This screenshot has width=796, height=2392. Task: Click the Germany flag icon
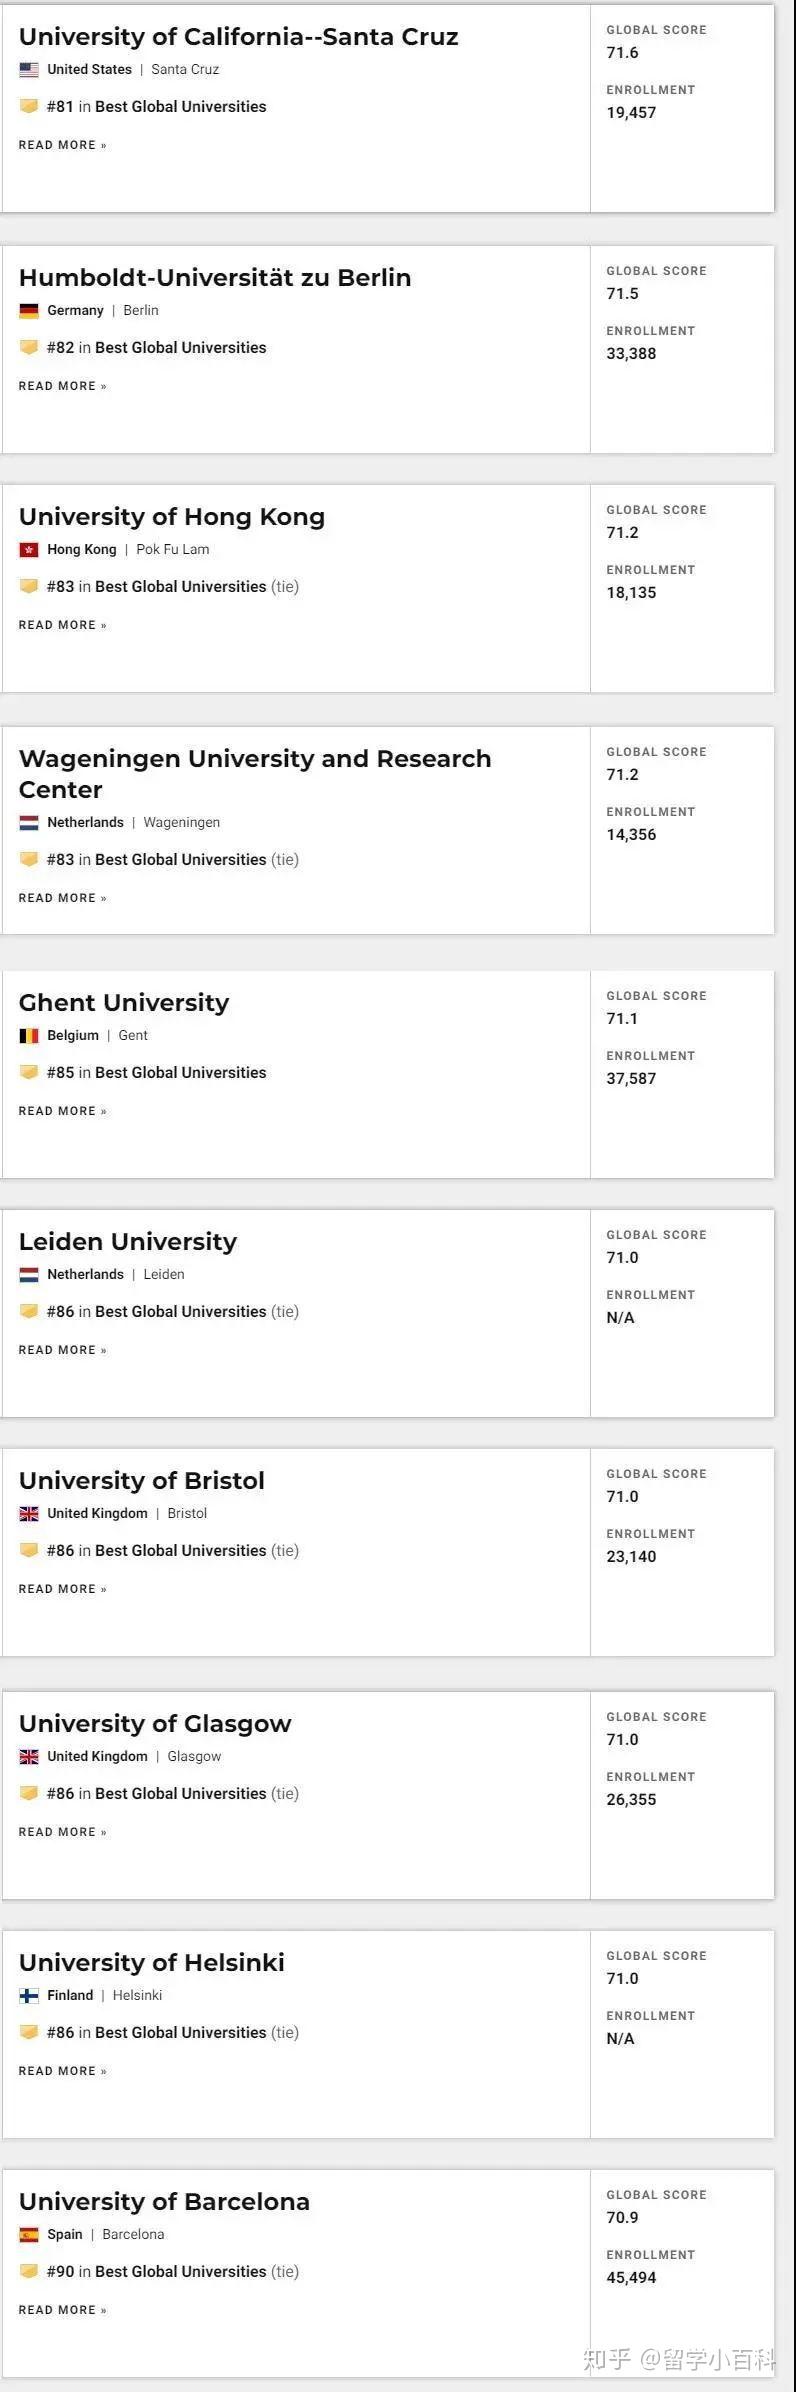pyautogui.click(x=29, y=311)
